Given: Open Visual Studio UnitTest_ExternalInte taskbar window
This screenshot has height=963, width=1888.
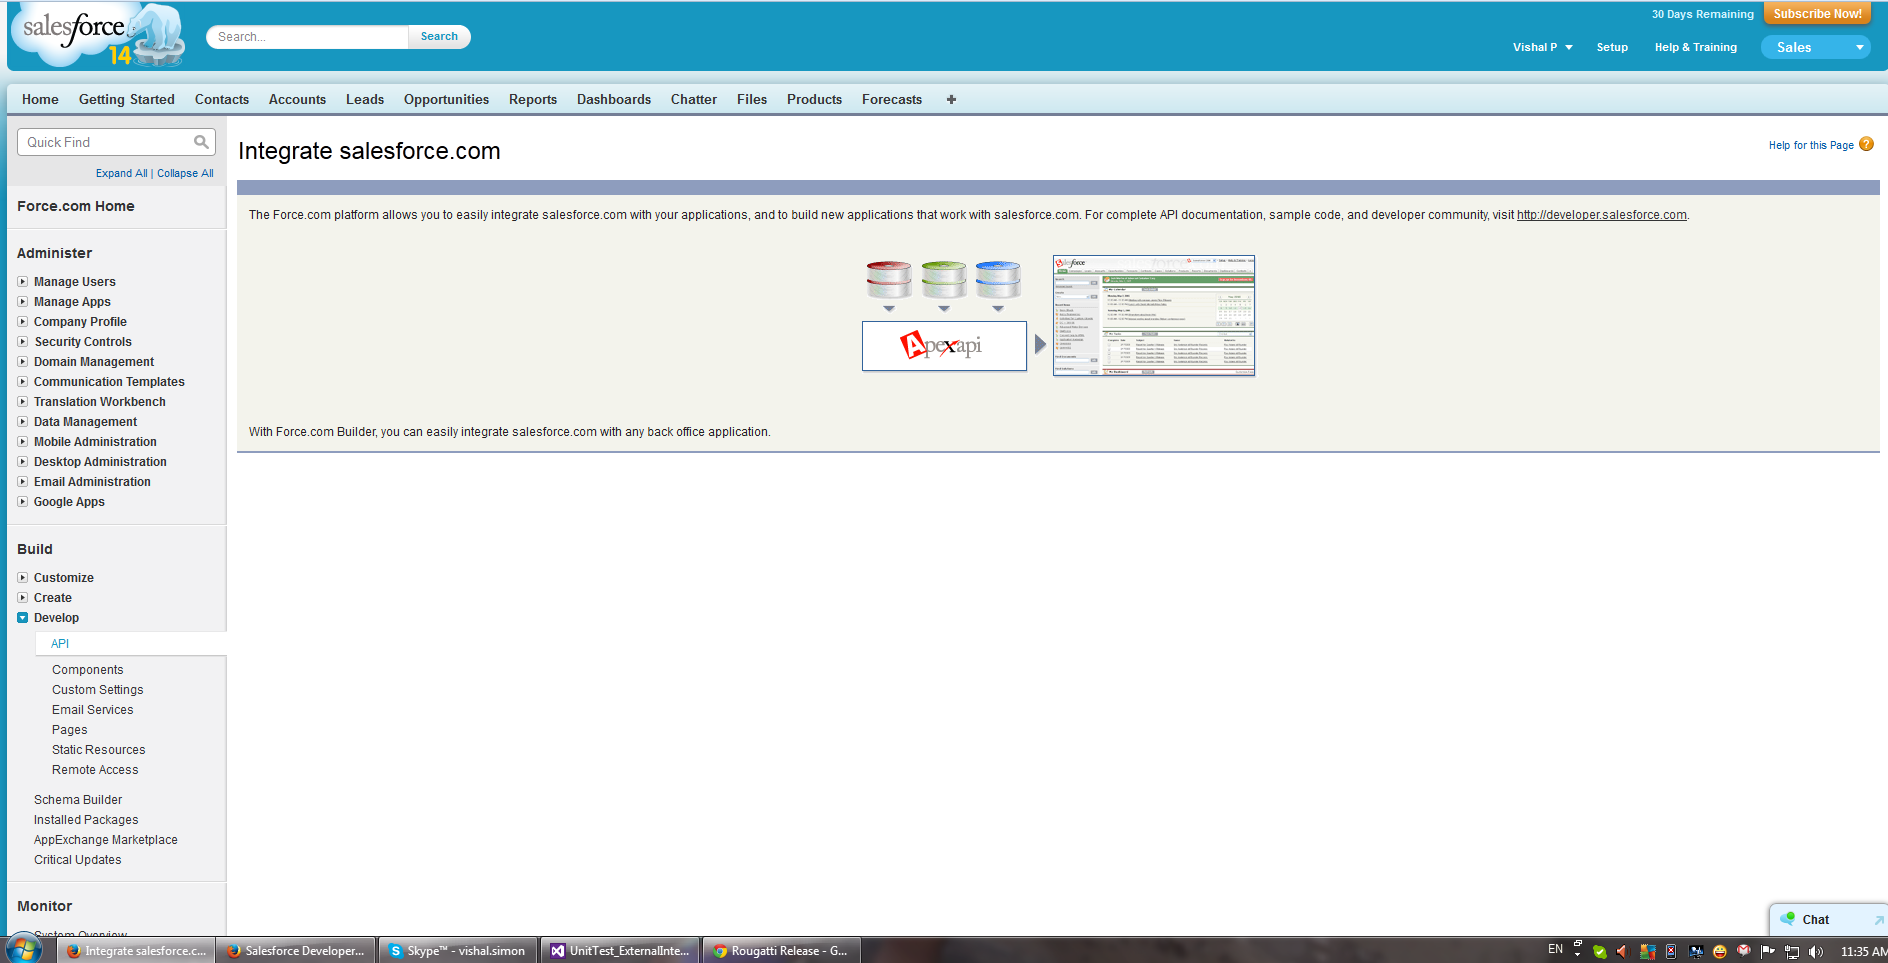Looking at the screenshot, I should click(x=621, y=951).
